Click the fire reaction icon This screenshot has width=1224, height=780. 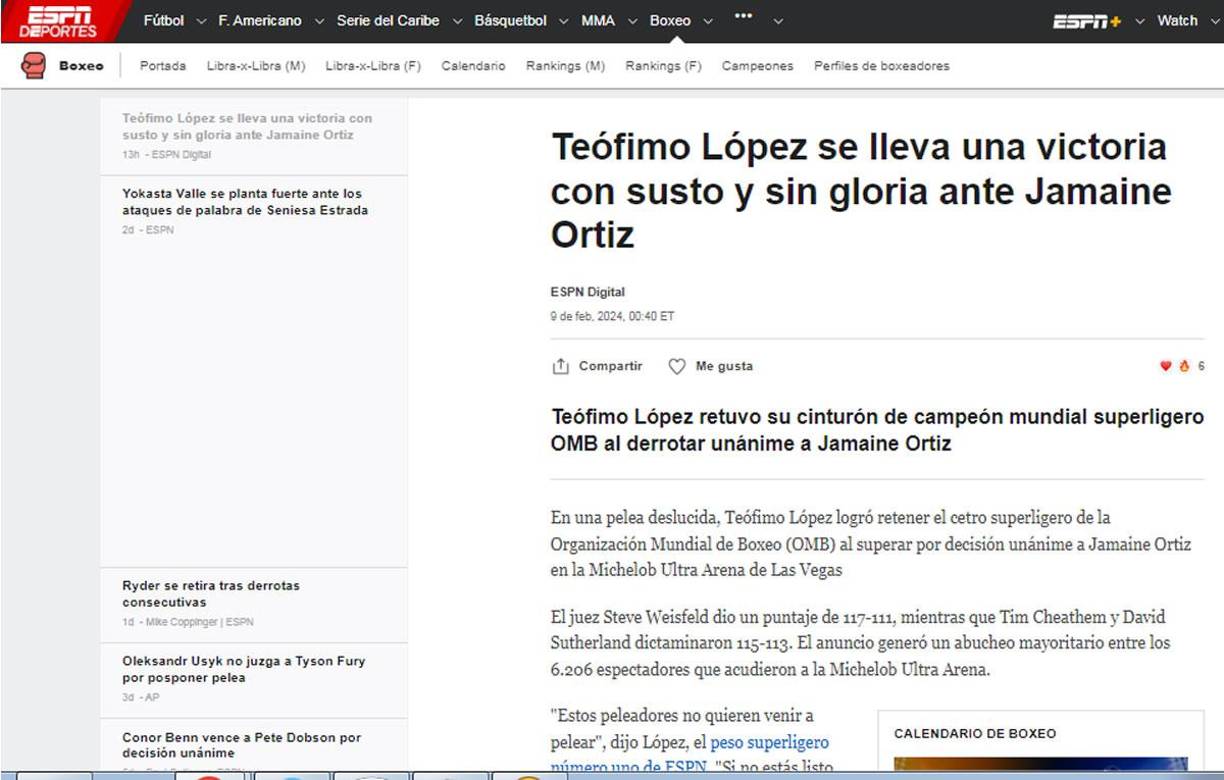[x=1183, y=366]
